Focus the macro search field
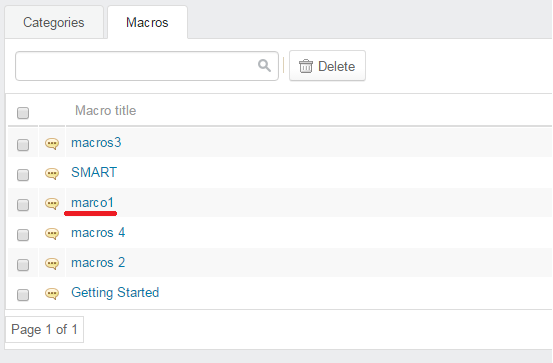 tap(147, 66)
